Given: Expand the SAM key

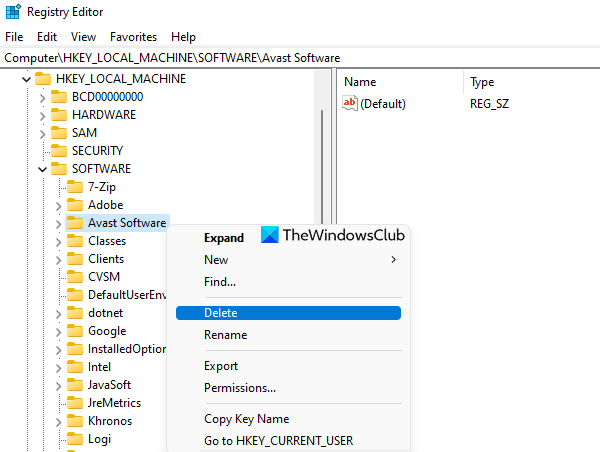Looking at the screenshot, I should click(x=42, y=134).
